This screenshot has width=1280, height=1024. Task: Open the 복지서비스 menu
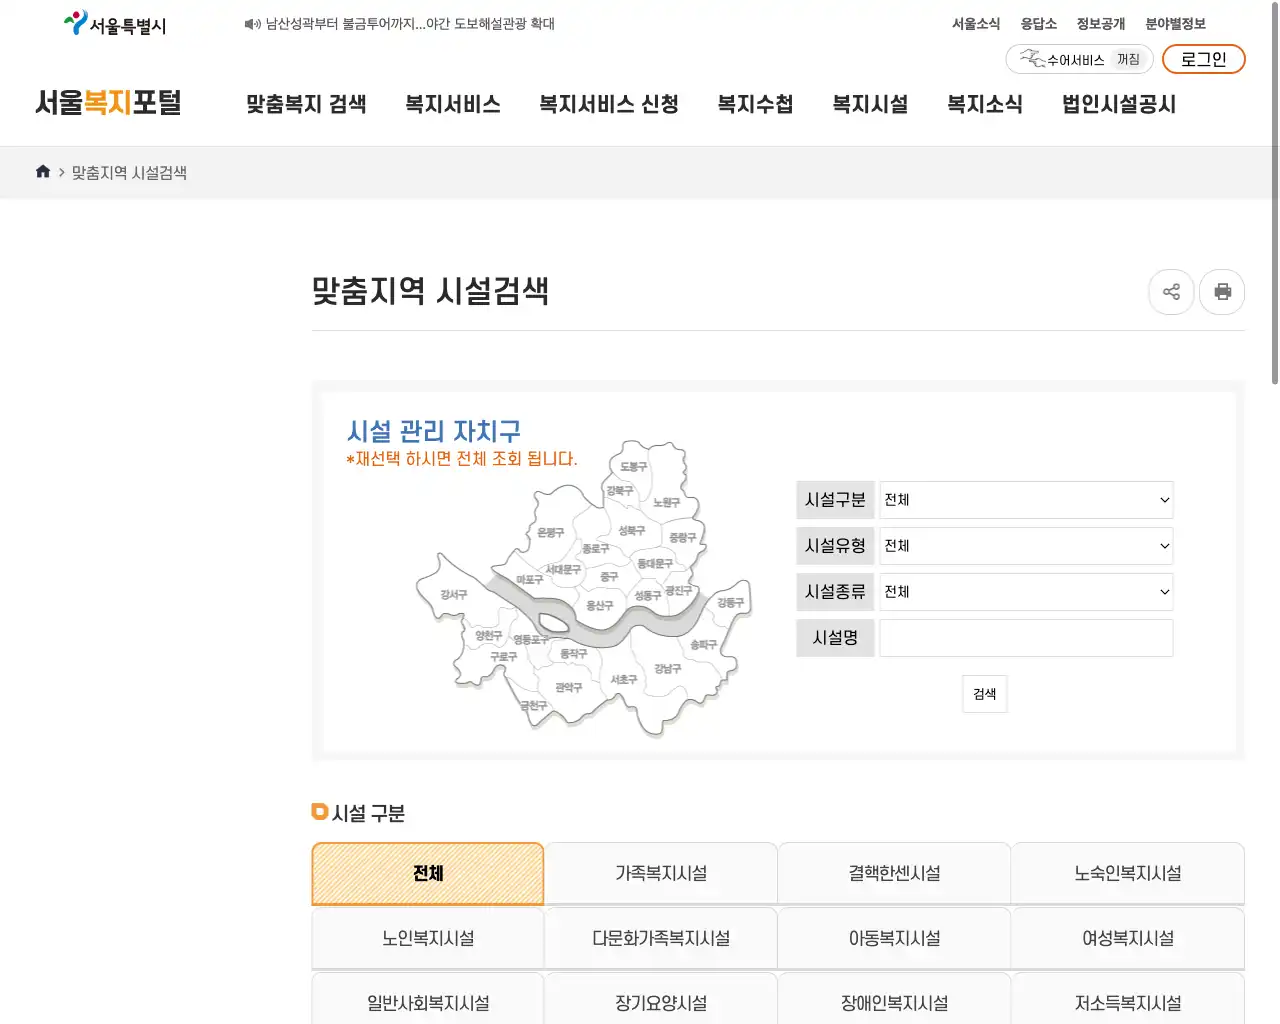453,104
